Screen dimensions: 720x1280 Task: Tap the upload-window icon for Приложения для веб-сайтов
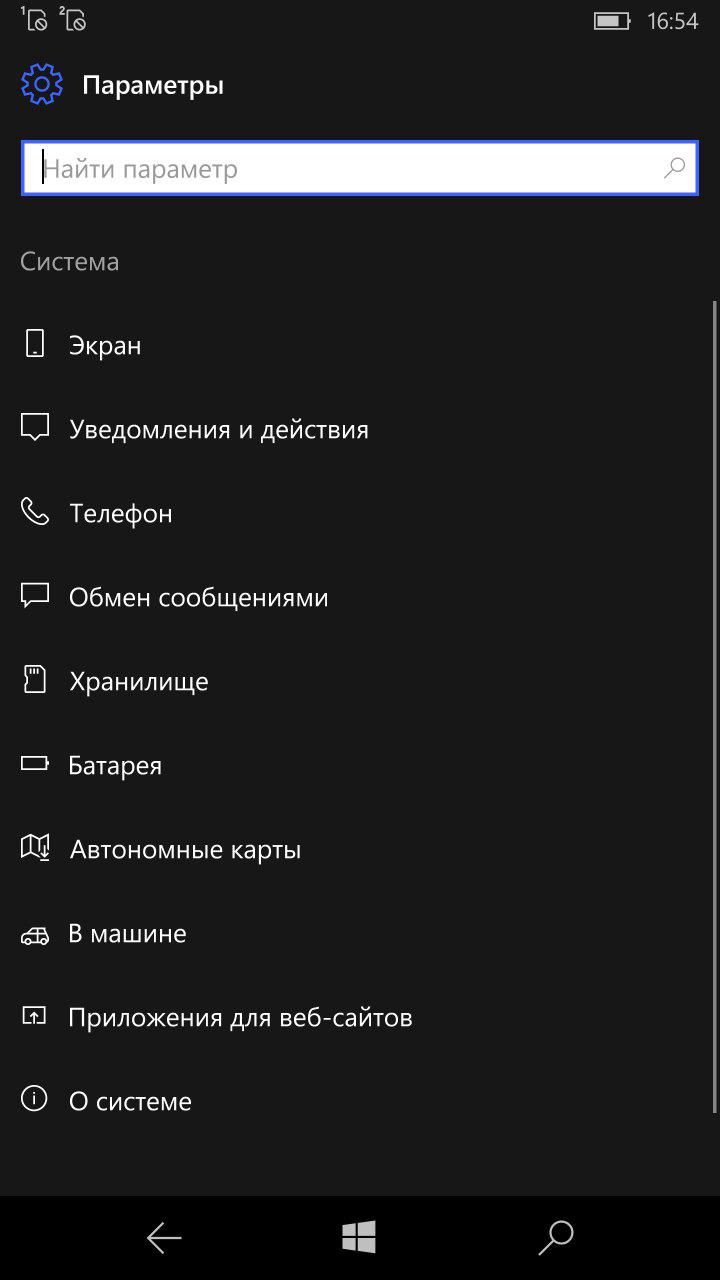click(35, 1016)
